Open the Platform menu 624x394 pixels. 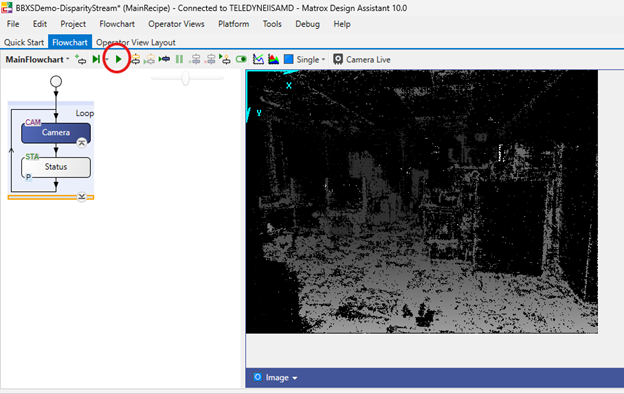[234, 24]
